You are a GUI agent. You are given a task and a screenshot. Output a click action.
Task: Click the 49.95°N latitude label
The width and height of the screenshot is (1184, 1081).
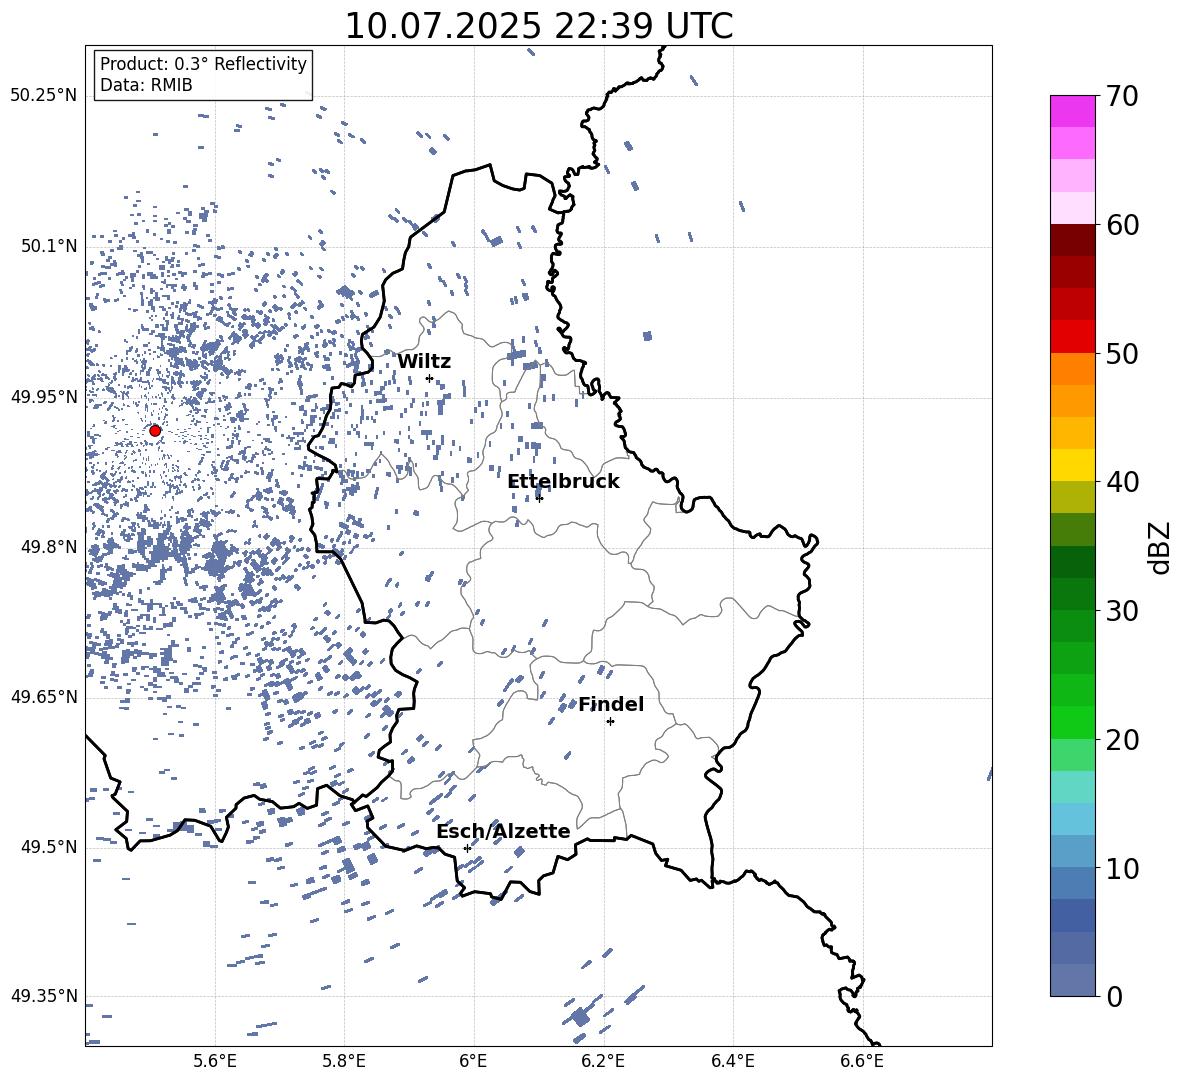pos(44,396)
